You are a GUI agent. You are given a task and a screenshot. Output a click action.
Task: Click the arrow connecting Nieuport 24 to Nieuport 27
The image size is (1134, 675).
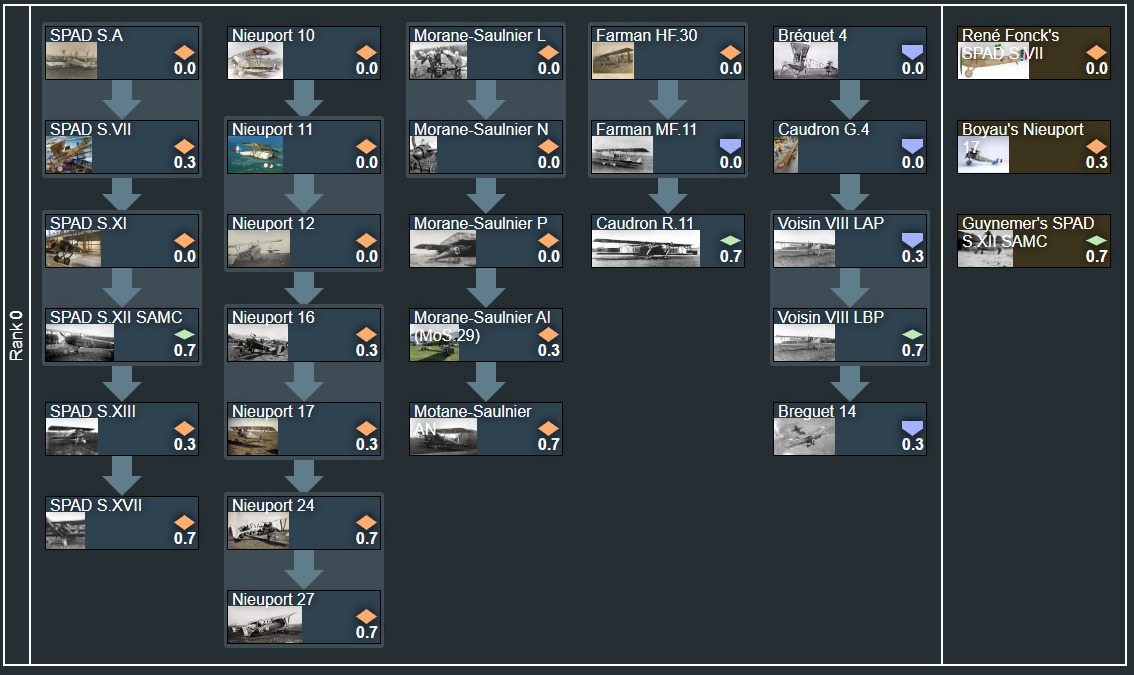[304, 570]
